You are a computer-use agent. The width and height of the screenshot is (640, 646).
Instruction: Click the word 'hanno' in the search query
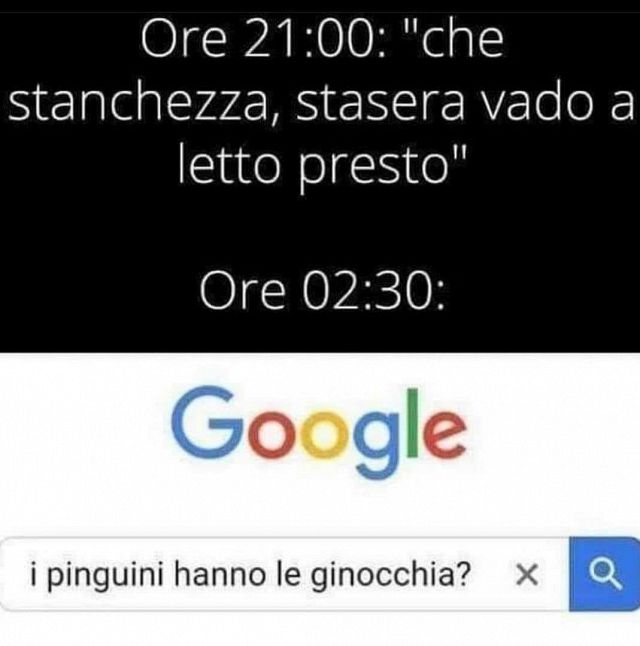pos(220,574)
